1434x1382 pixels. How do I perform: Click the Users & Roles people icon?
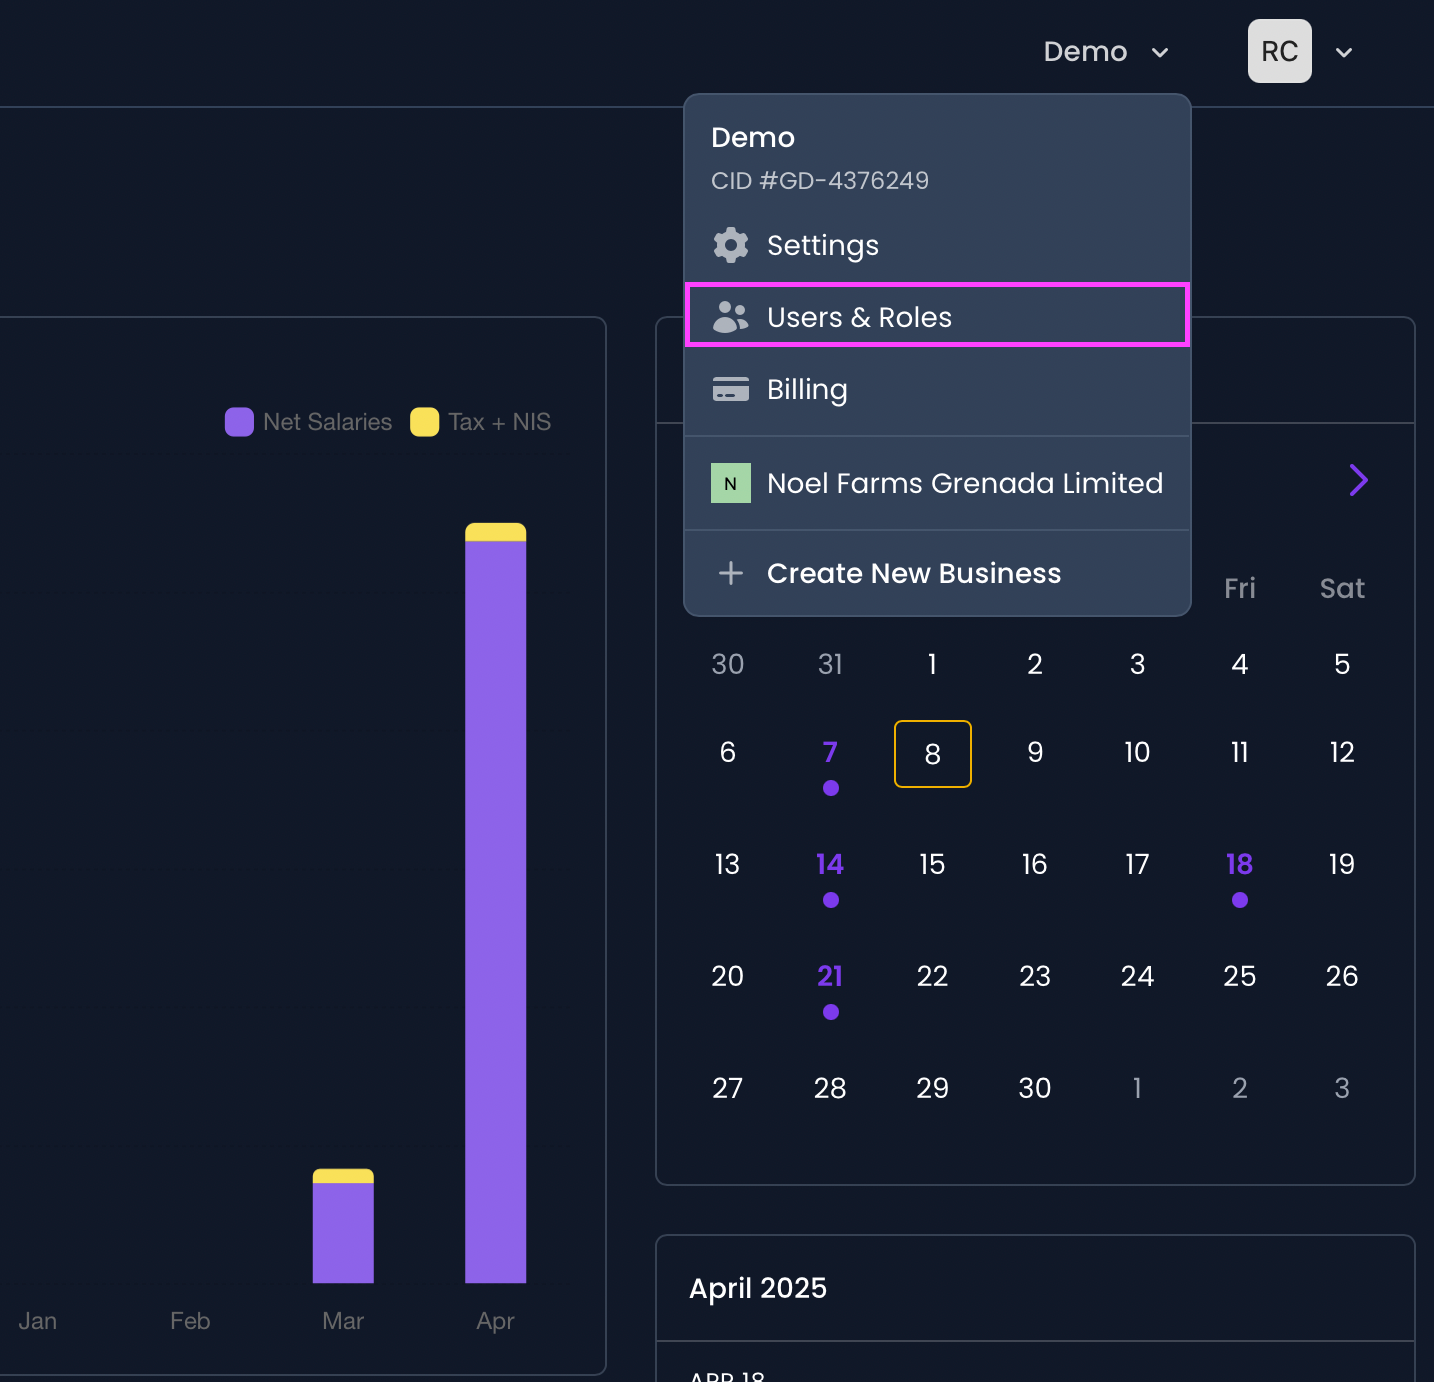click(x=731, y=317)
